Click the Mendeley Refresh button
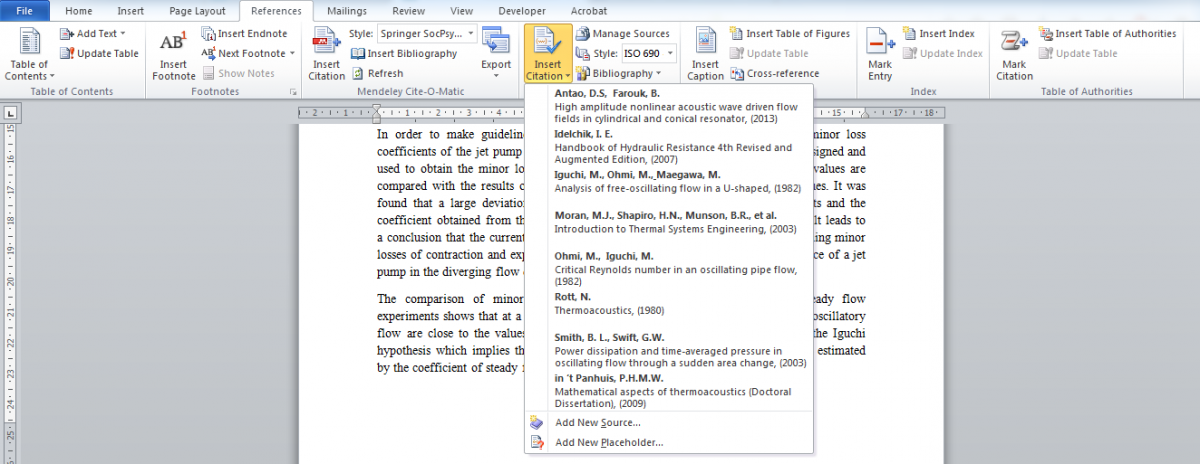1200x464 pixels. pyautogui.click(x=377, y=73)
